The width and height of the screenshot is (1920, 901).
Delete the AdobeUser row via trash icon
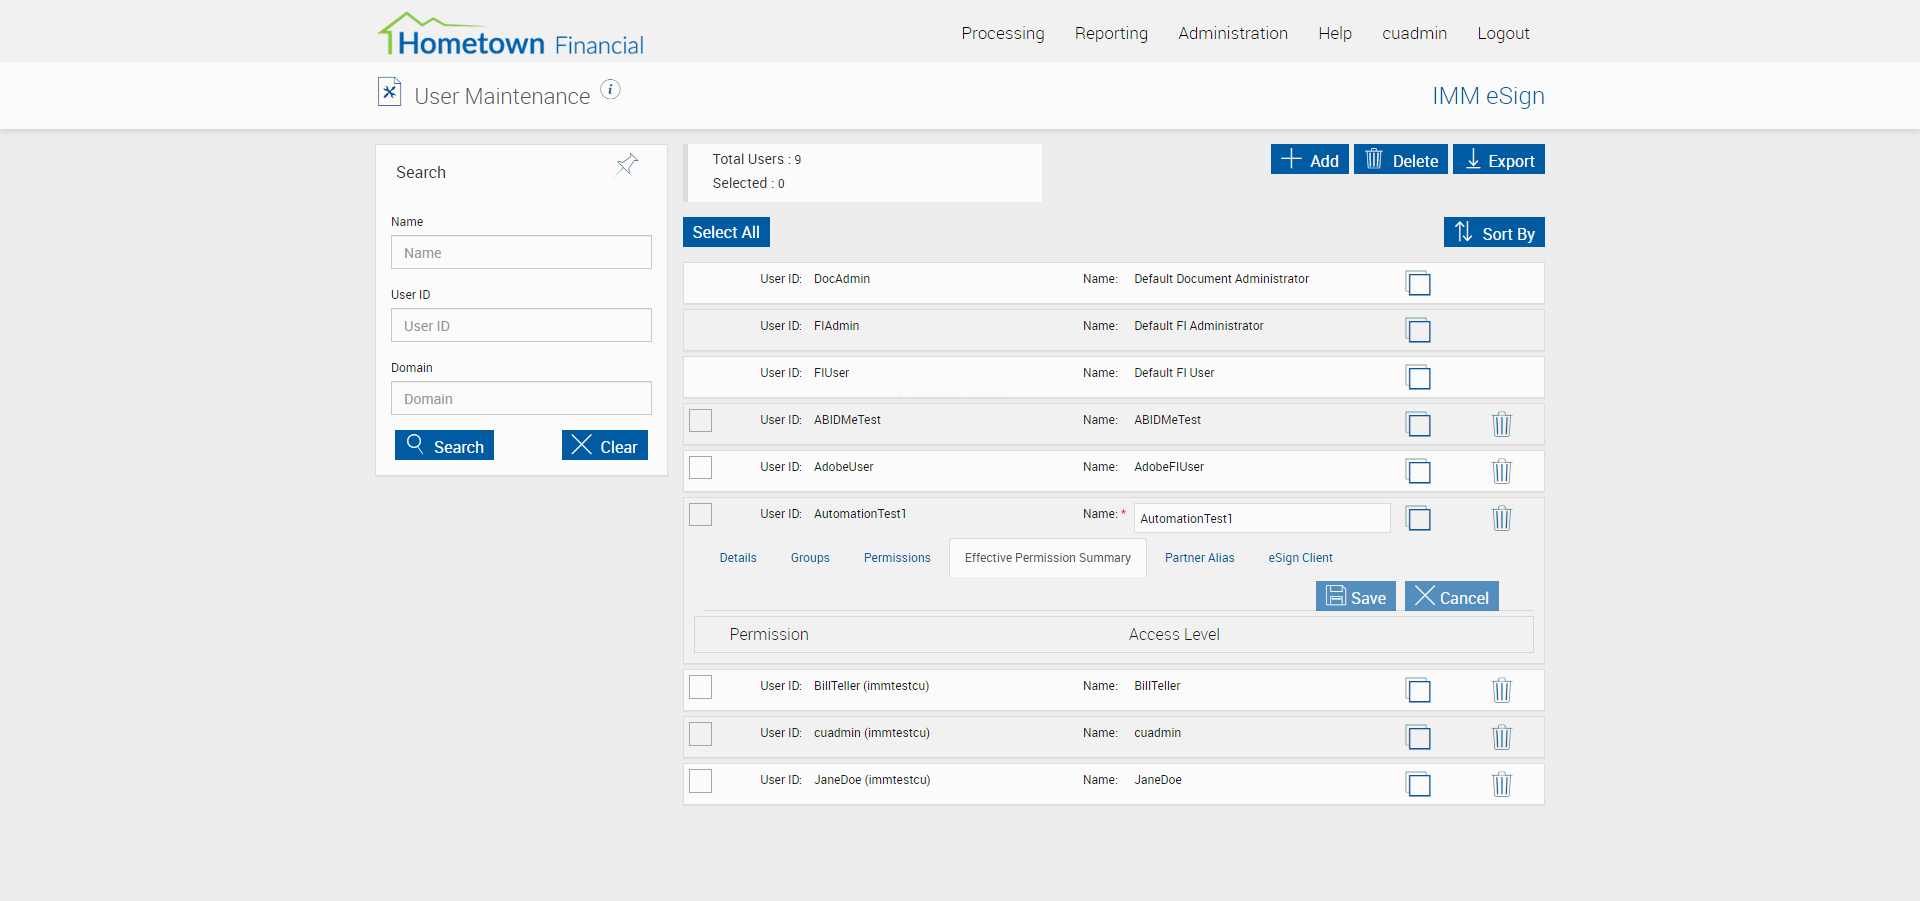point(1502,471)
